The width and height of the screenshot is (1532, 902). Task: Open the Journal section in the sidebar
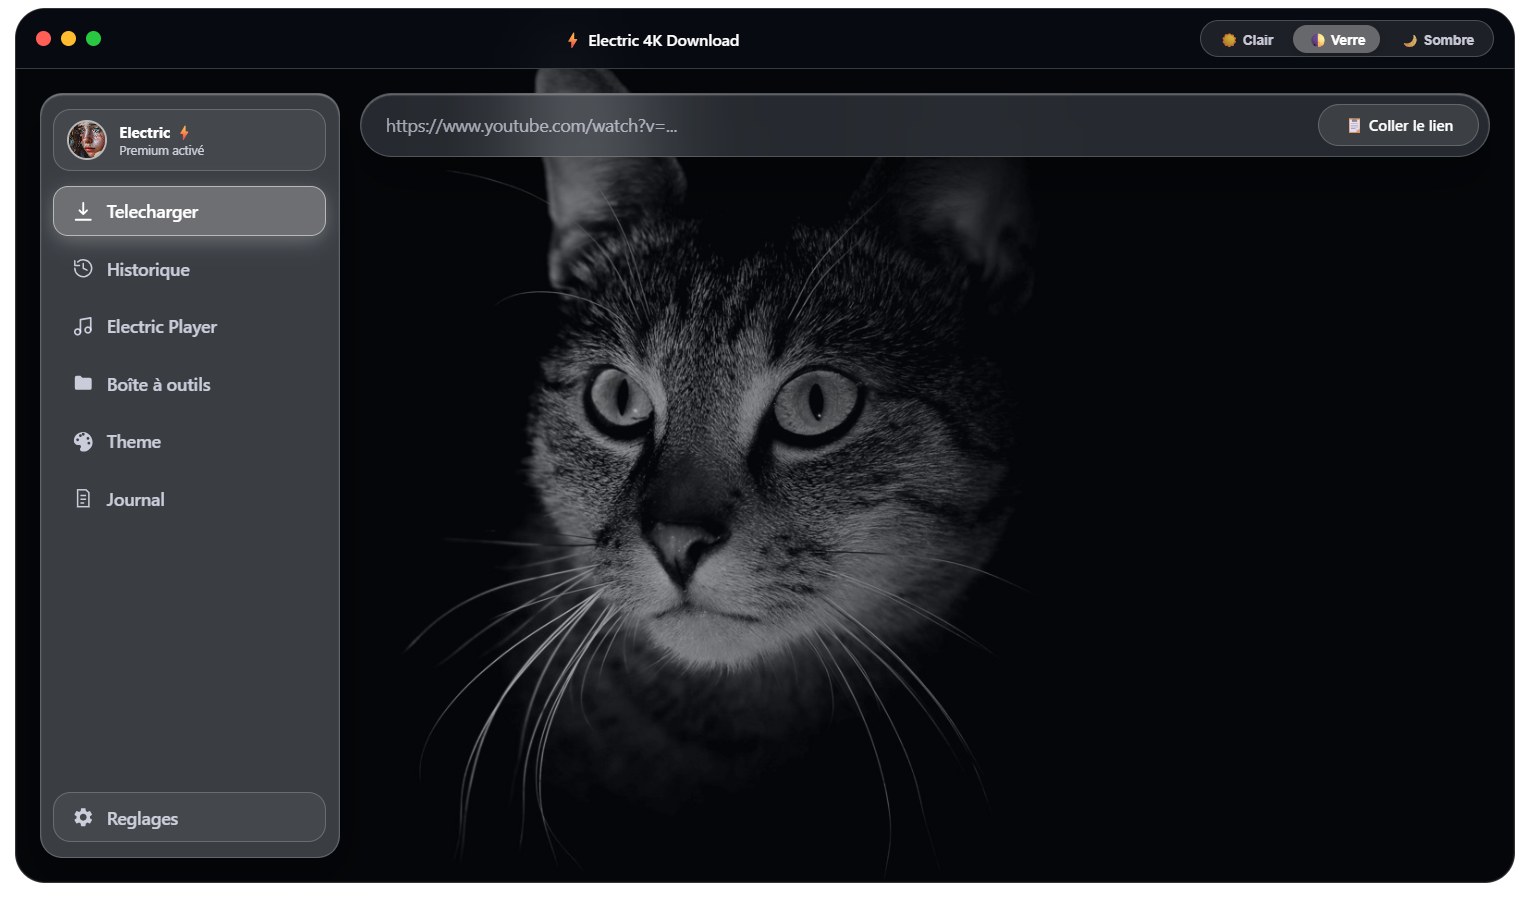click(189, 499)
